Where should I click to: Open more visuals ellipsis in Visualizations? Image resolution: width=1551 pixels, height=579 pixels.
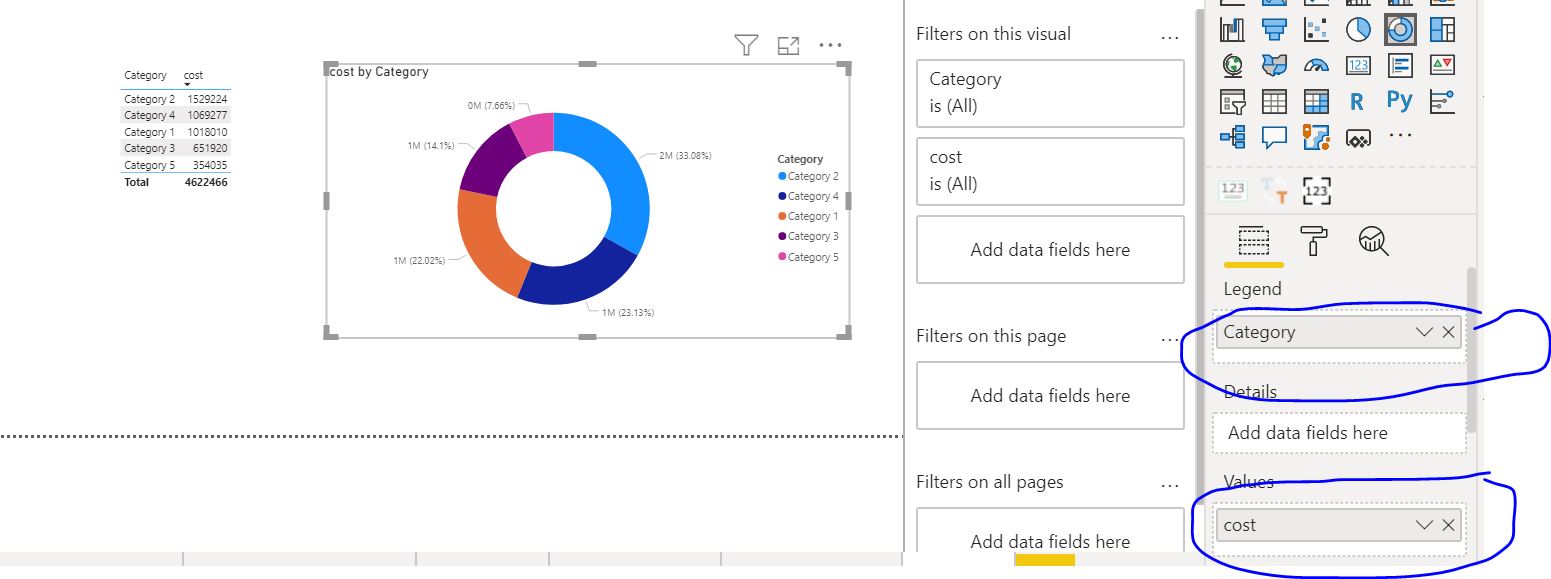pyautogui.click(x=1400, y=135)
